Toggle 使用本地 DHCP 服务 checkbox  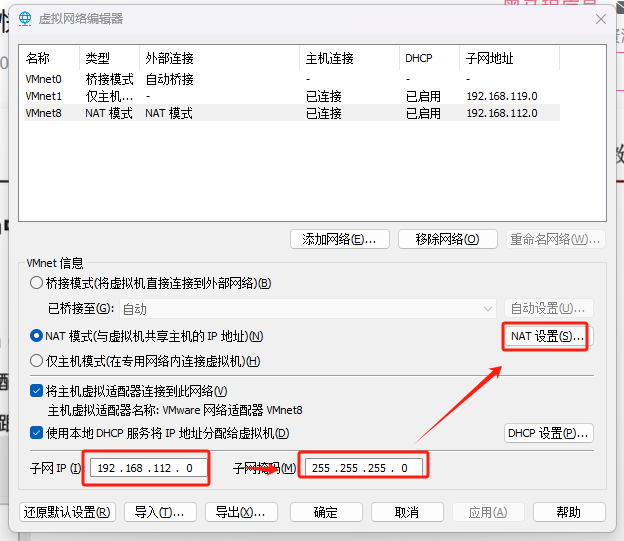click(36, 433)
